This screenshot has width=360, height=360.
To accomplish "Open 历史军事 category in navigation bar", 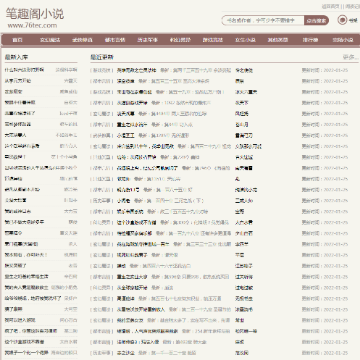I will (148, 40).
